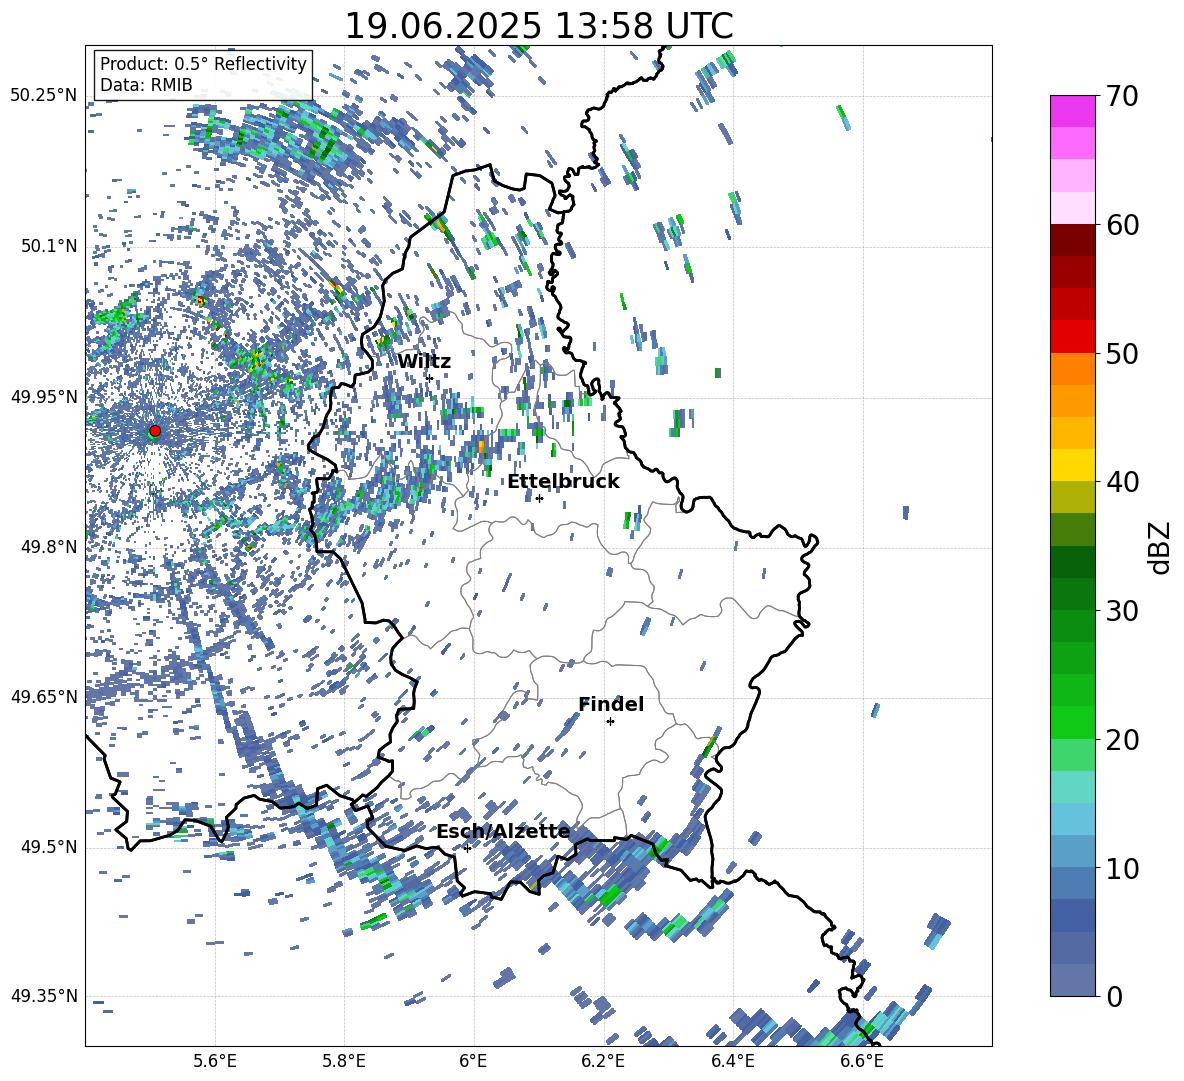Click the 40 tick on the colorbar
This screenshot has width=1184, height=1081.
click(x=1122, y=482)
